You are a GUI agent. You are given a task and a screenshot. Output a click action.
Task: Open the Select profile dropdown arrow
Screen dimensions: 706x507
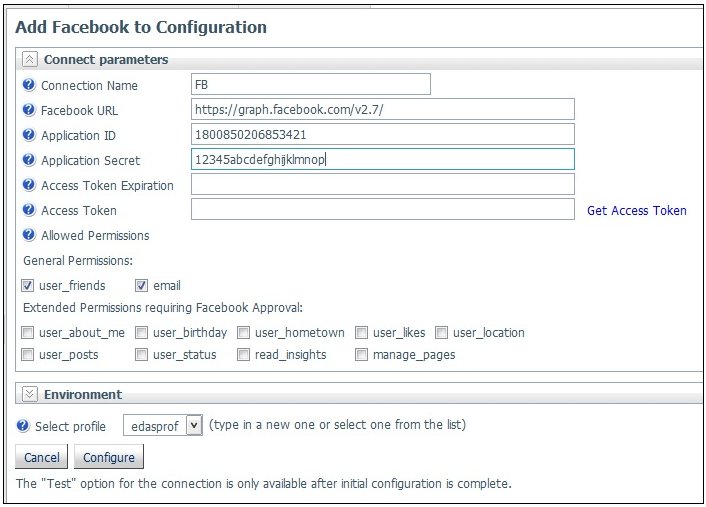pyautogui.click(x=194, y=425)
